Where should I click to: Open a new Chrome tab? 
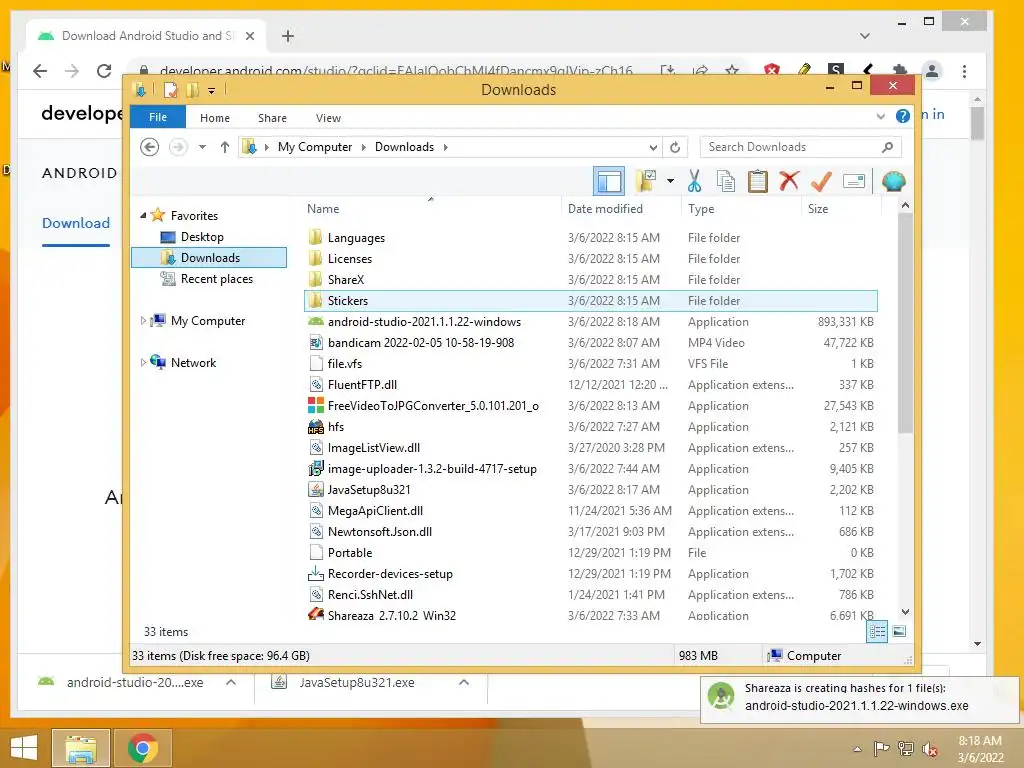[288, 36]
